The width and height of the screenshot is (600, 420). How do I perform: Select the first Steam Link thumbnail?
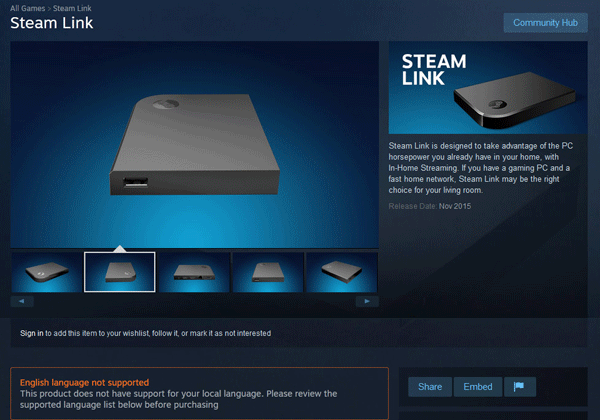pyautogui.click(x=46, y=272)
